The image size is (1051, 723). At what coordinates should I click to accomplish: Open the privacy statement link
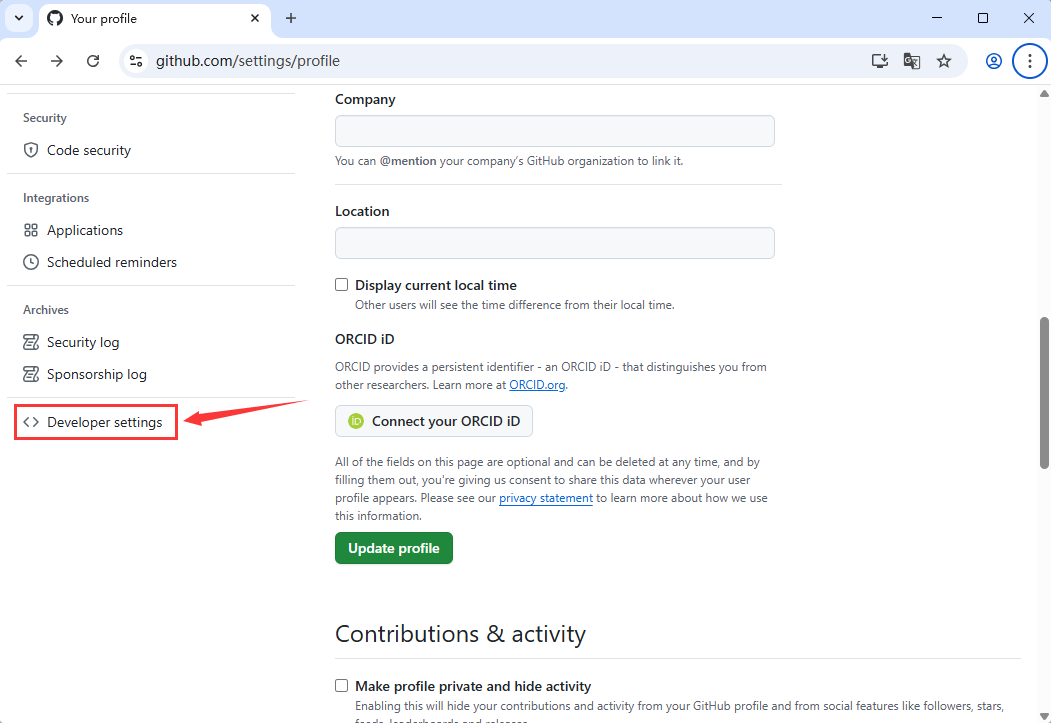[x=546, y=498]
